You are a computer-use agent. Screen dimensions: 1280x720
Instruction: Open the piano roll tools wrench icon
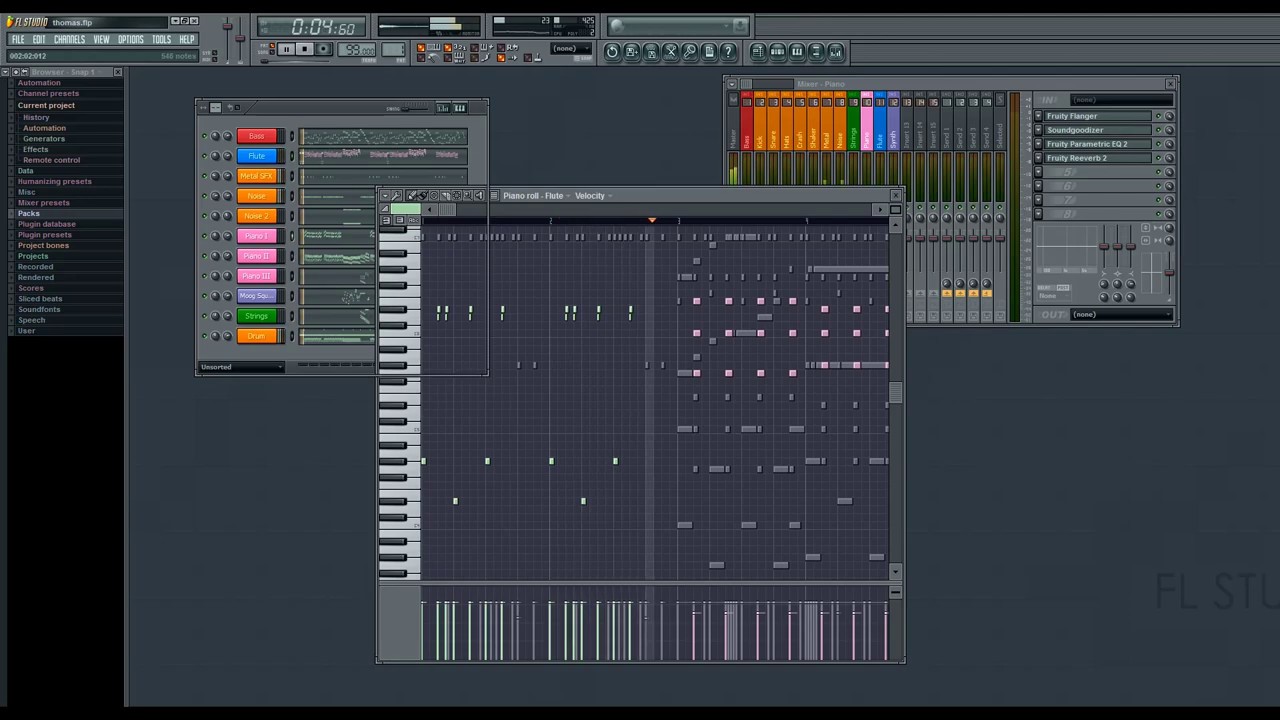tap(397, 196)
